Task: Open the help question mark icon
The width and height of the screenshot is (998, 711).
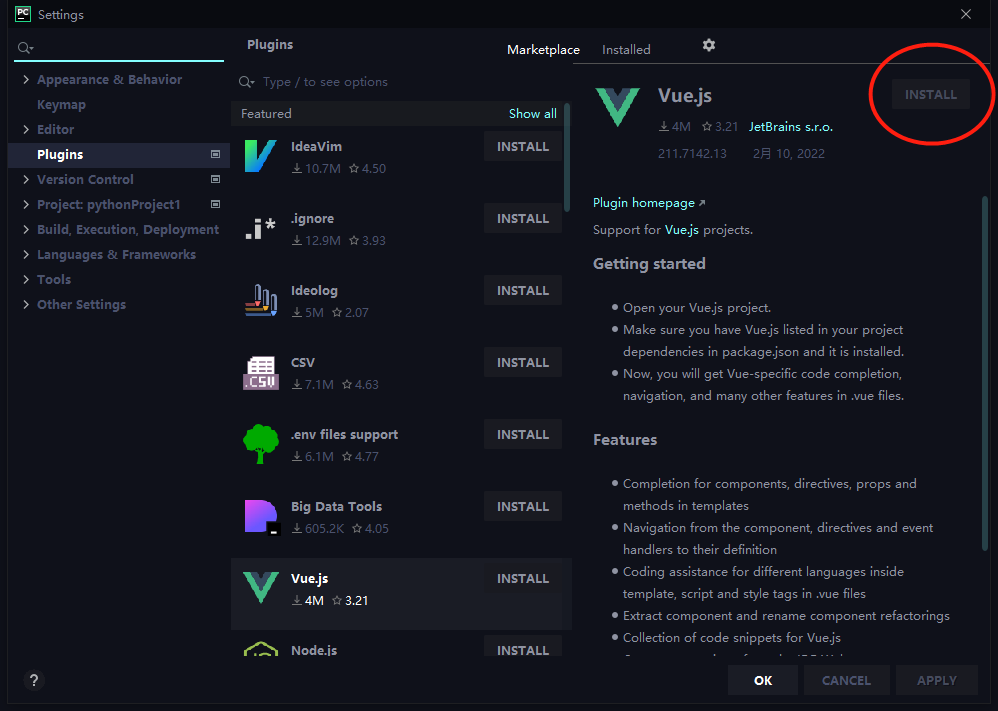Action: (34, 680)
